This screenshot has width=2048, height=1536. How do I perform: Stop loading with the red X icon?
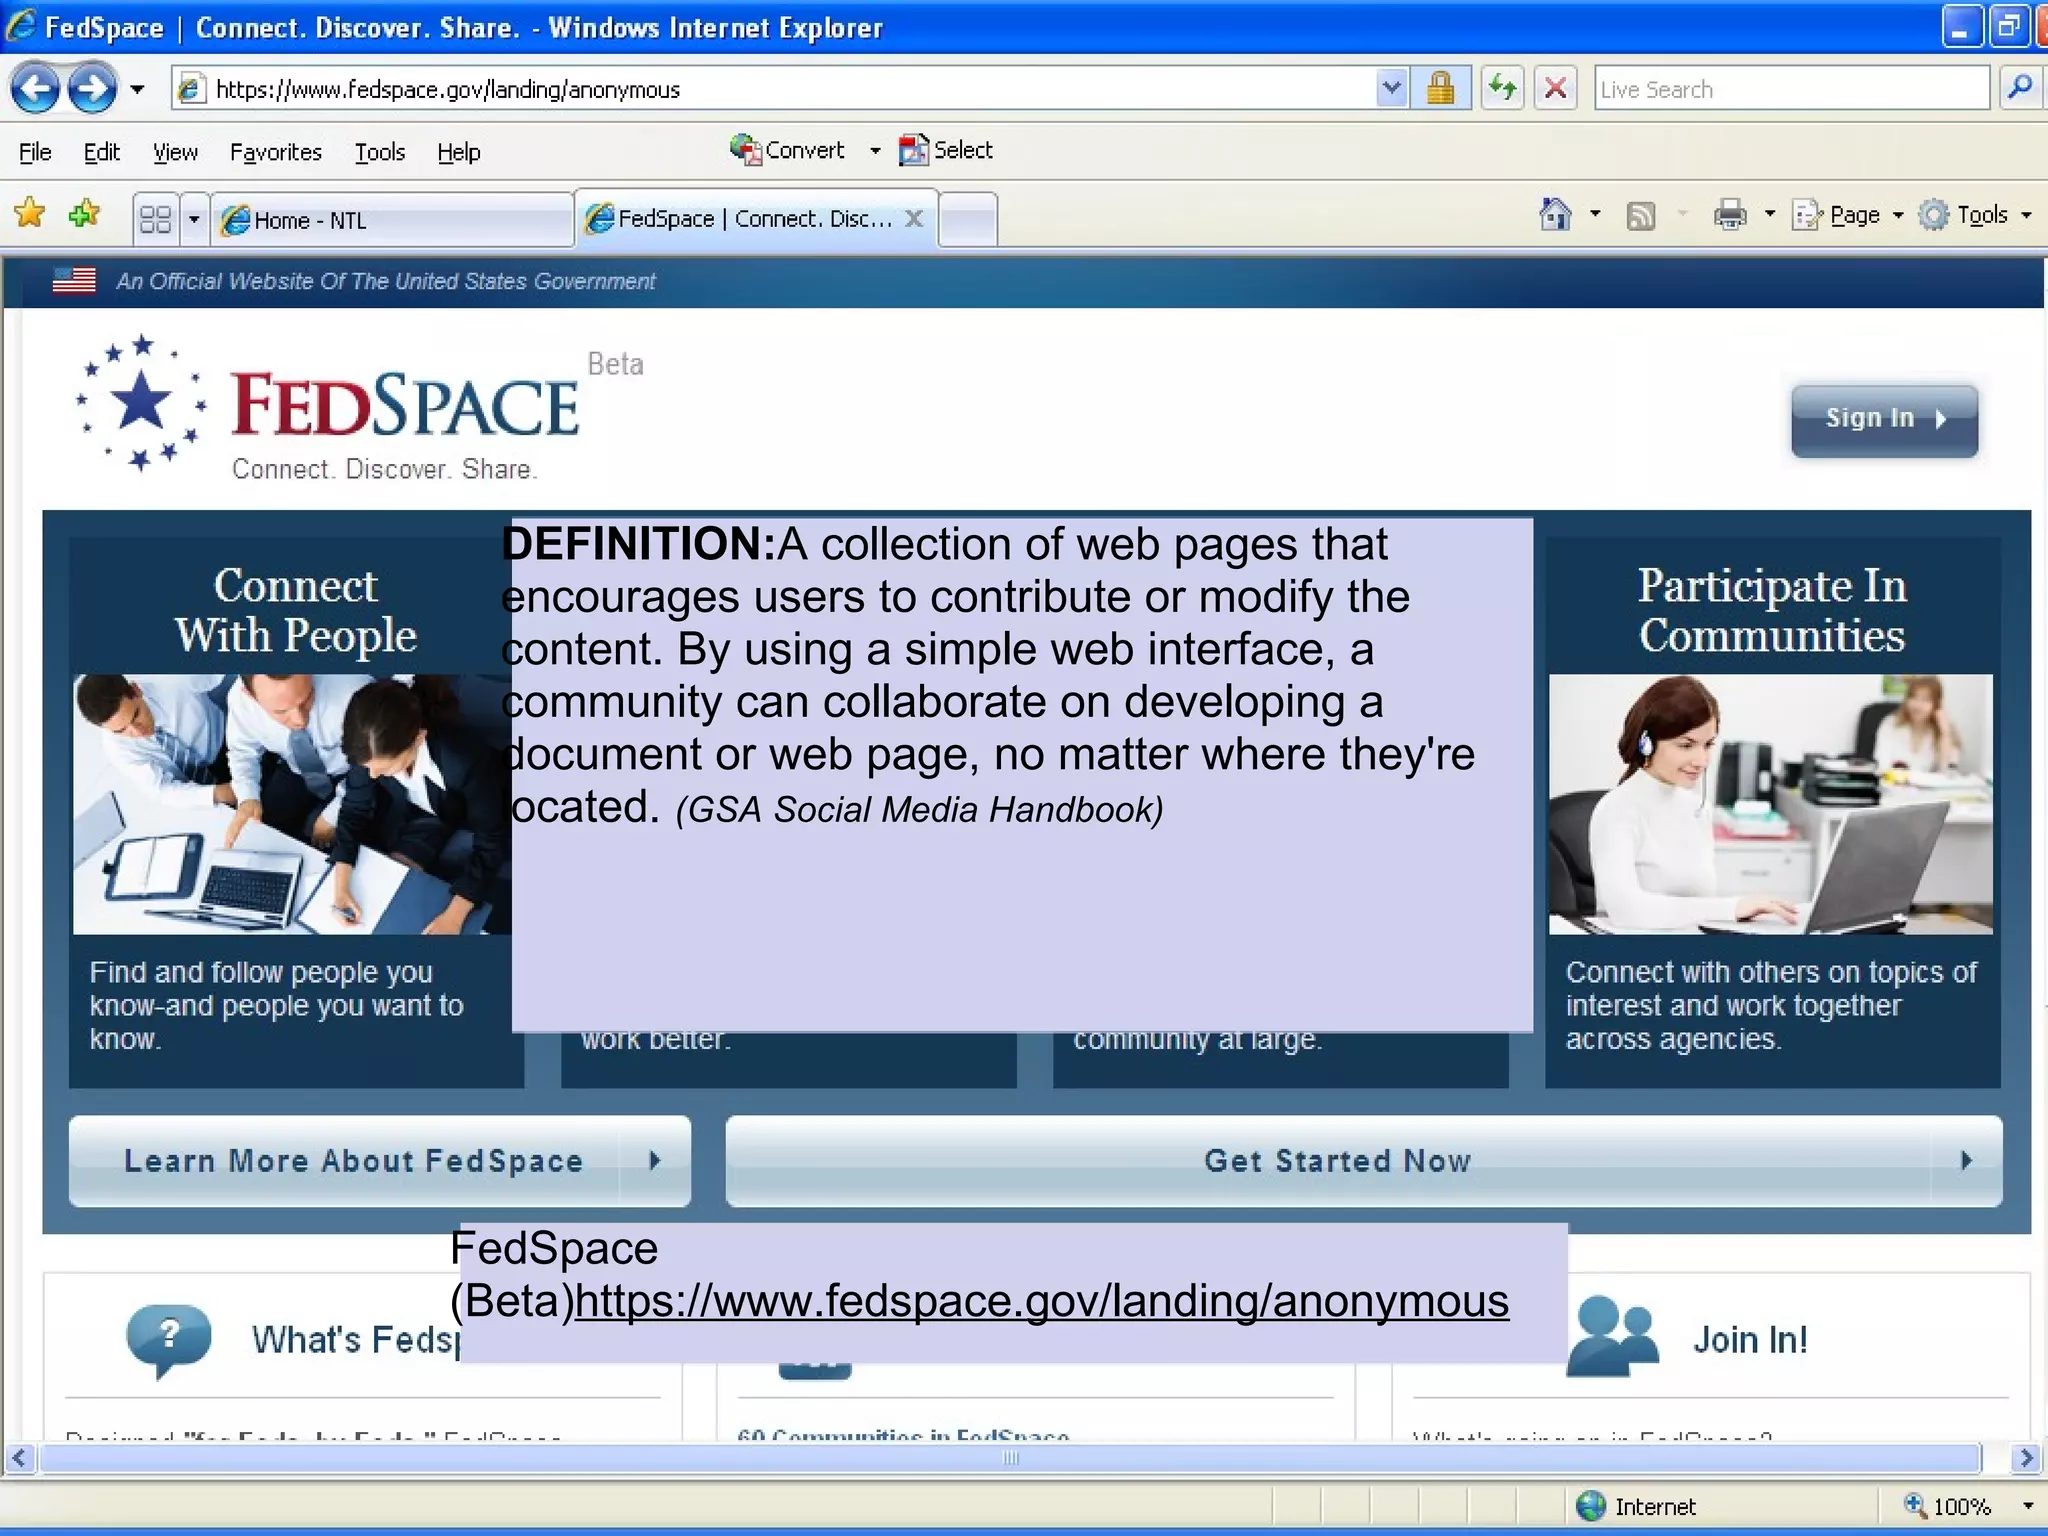coord(1556,89)
